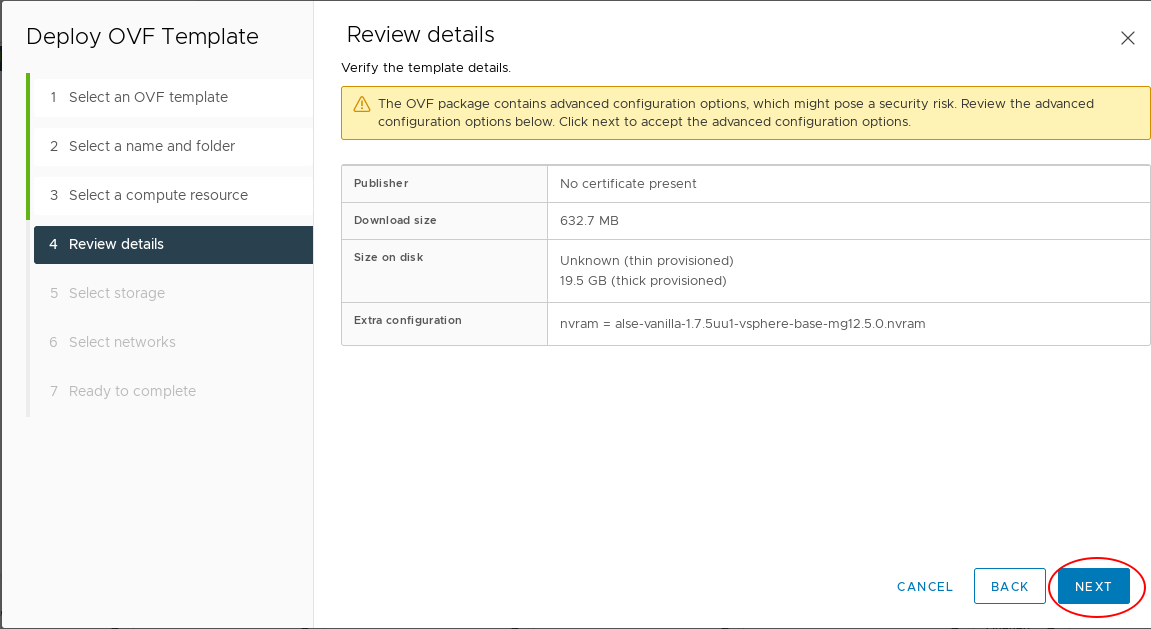The height and width of the screenshot is (629, 1151).
Task: Click the Download size label
Action: click(395, 220)
